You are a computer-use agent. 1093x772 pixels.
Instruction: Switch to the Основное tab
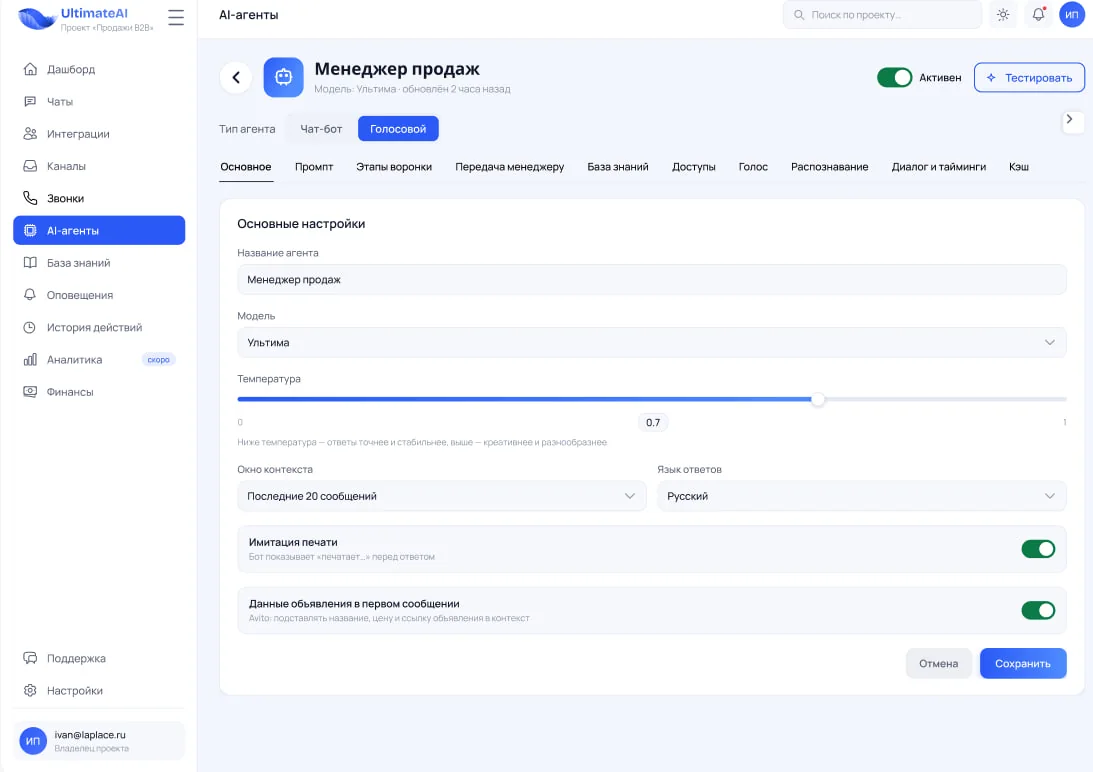(245, 167)
